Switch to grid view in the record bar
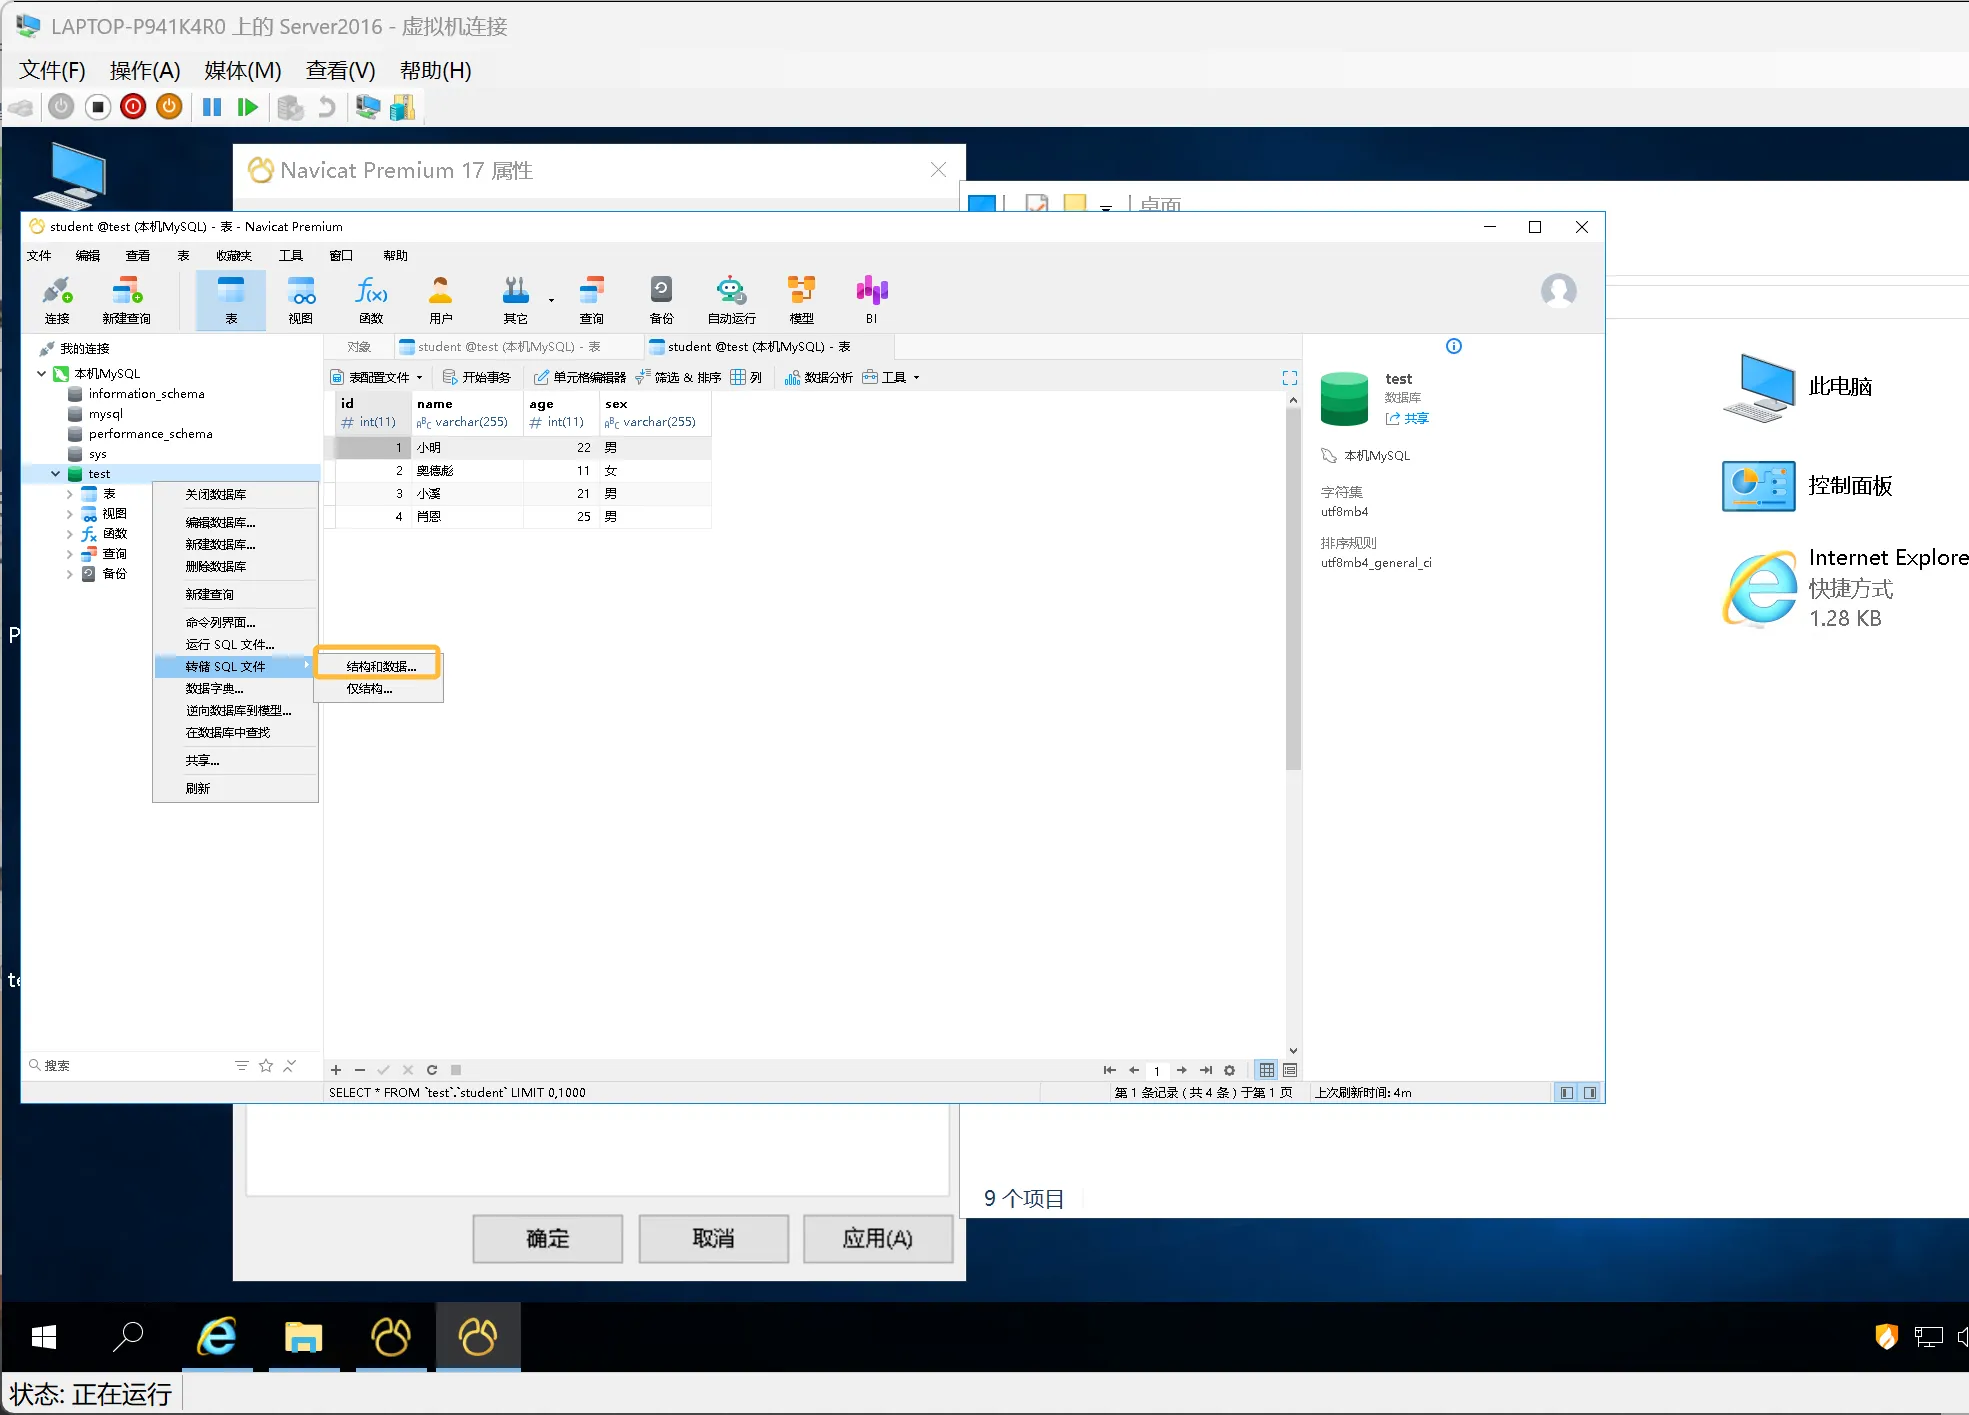 (1267, 1070)
